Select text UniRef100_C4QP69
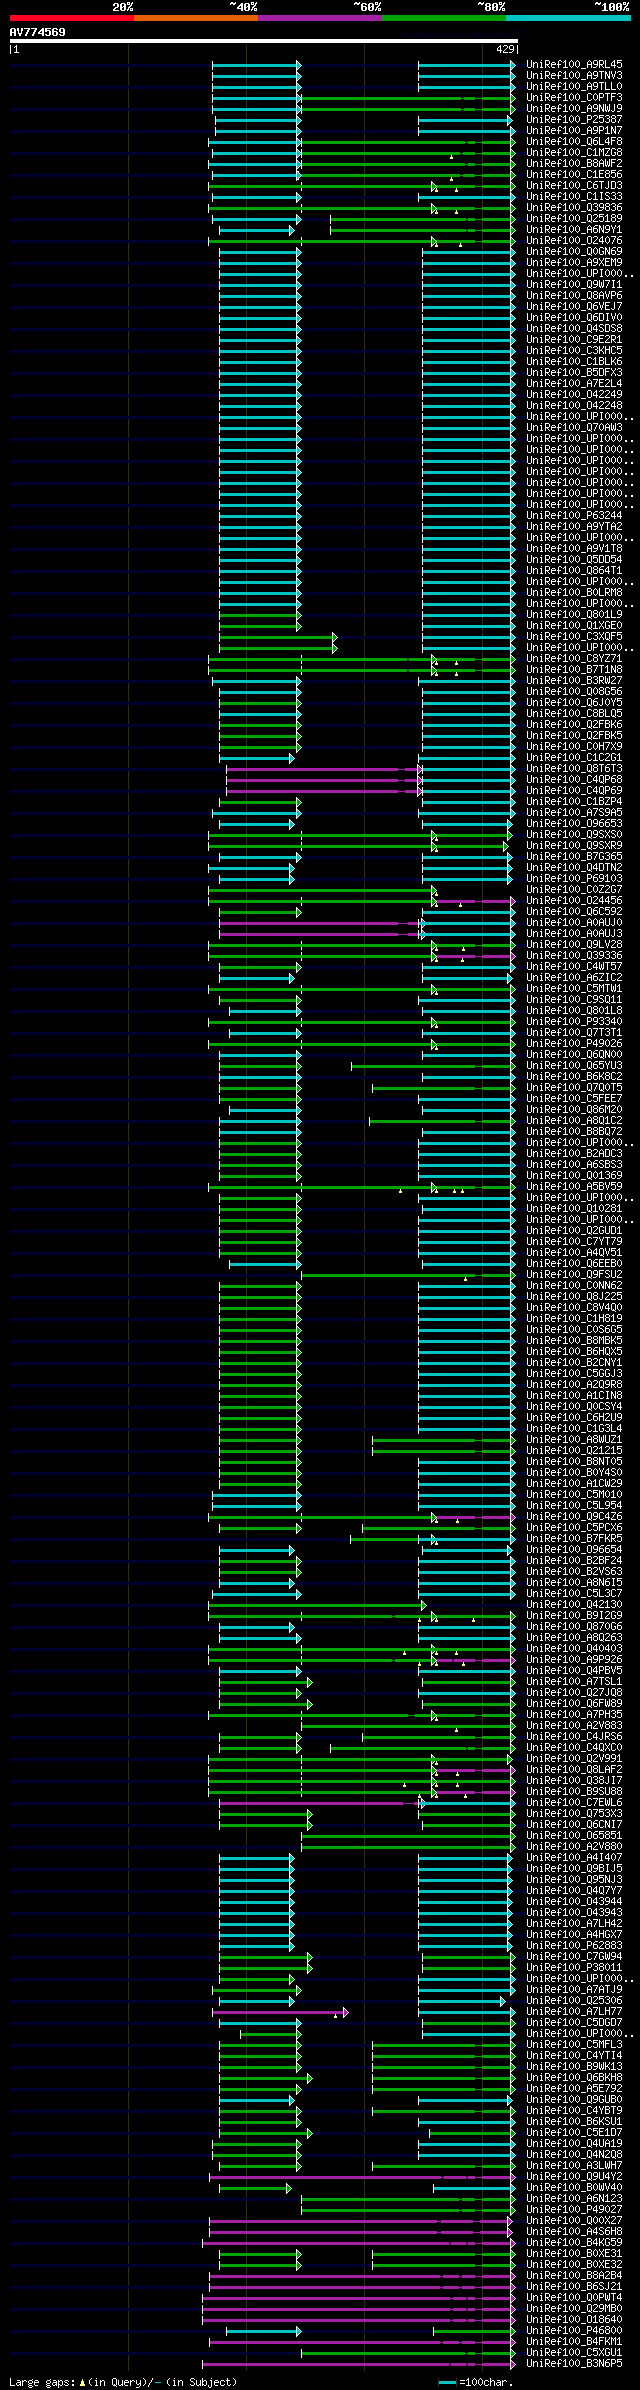 click(x=574, y=791)
